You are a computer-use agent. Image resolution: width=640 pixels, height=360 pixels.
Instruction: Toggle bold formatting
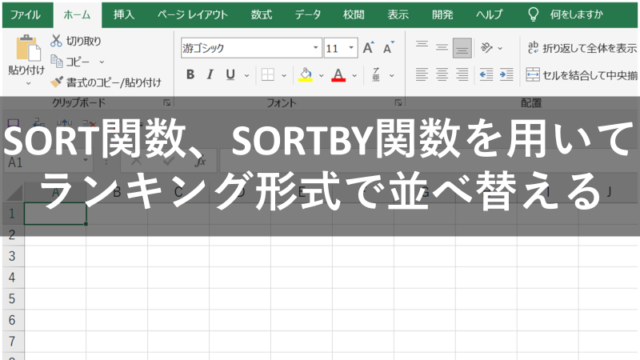(190, 75)
